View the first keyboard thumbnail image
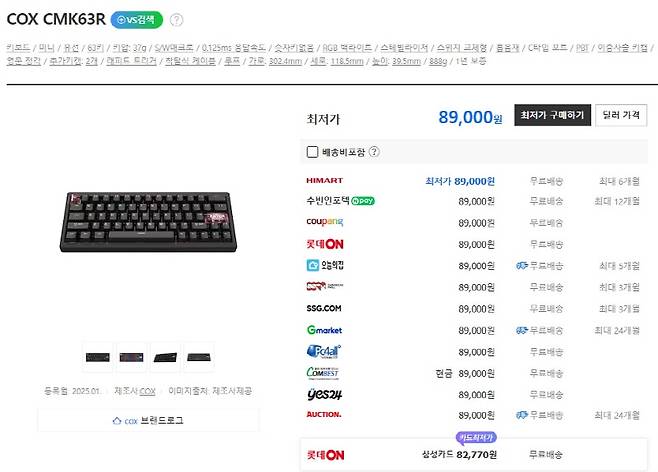The height and width of the screenshot is (472, 658). point(98,357)
